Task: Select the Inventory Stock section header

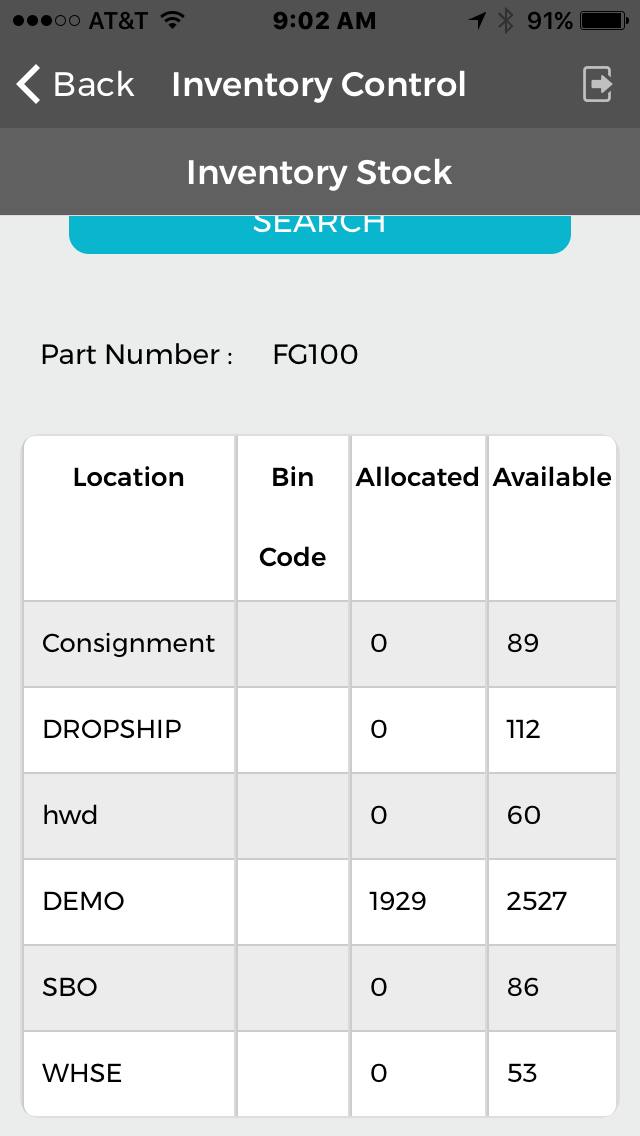Action: coord(320,172)
